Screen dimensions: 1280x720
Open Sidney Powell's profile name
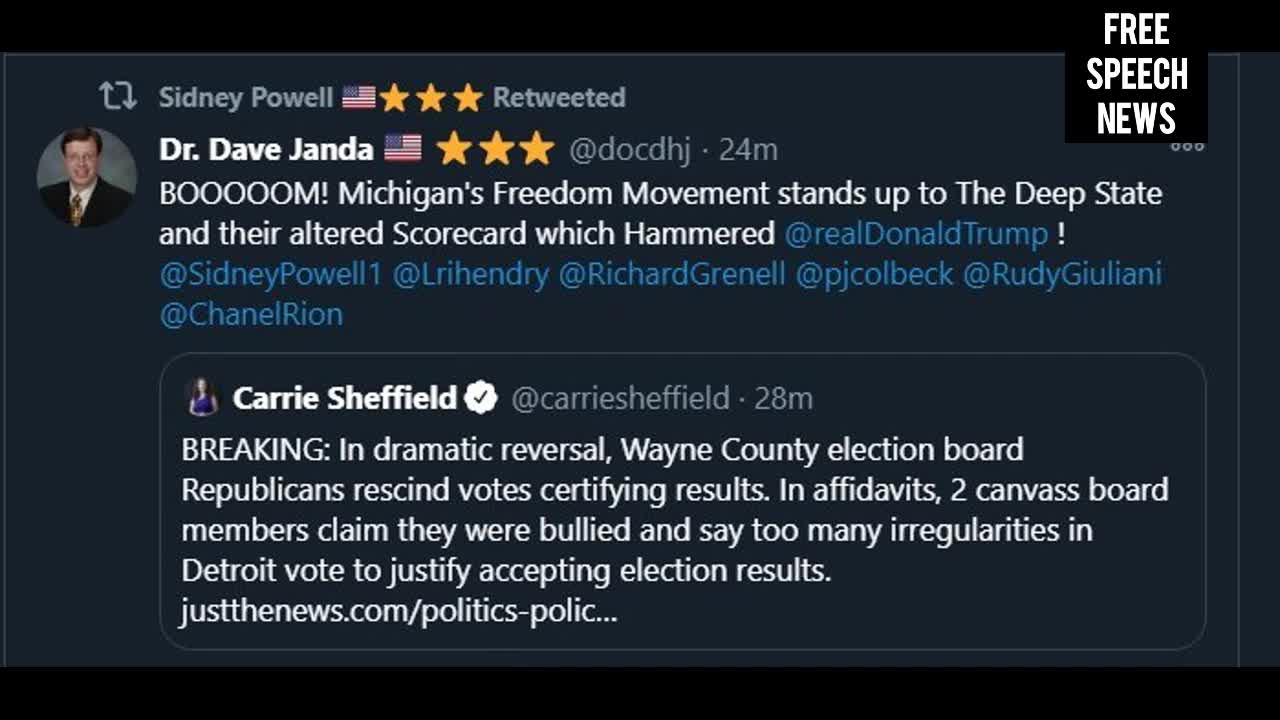(246, 97)
